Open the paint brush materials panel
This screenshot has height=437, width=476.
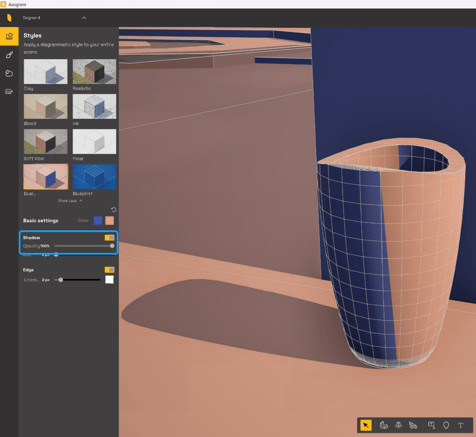tap(9, 55)
